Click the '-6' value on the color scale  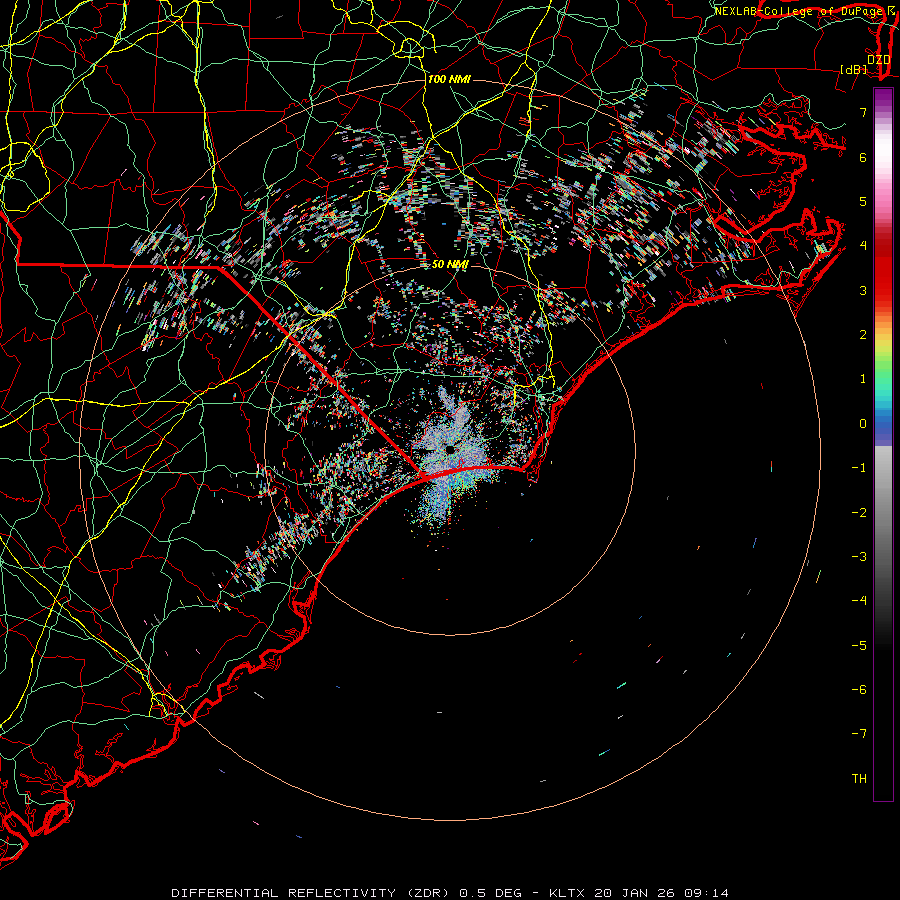859,689
